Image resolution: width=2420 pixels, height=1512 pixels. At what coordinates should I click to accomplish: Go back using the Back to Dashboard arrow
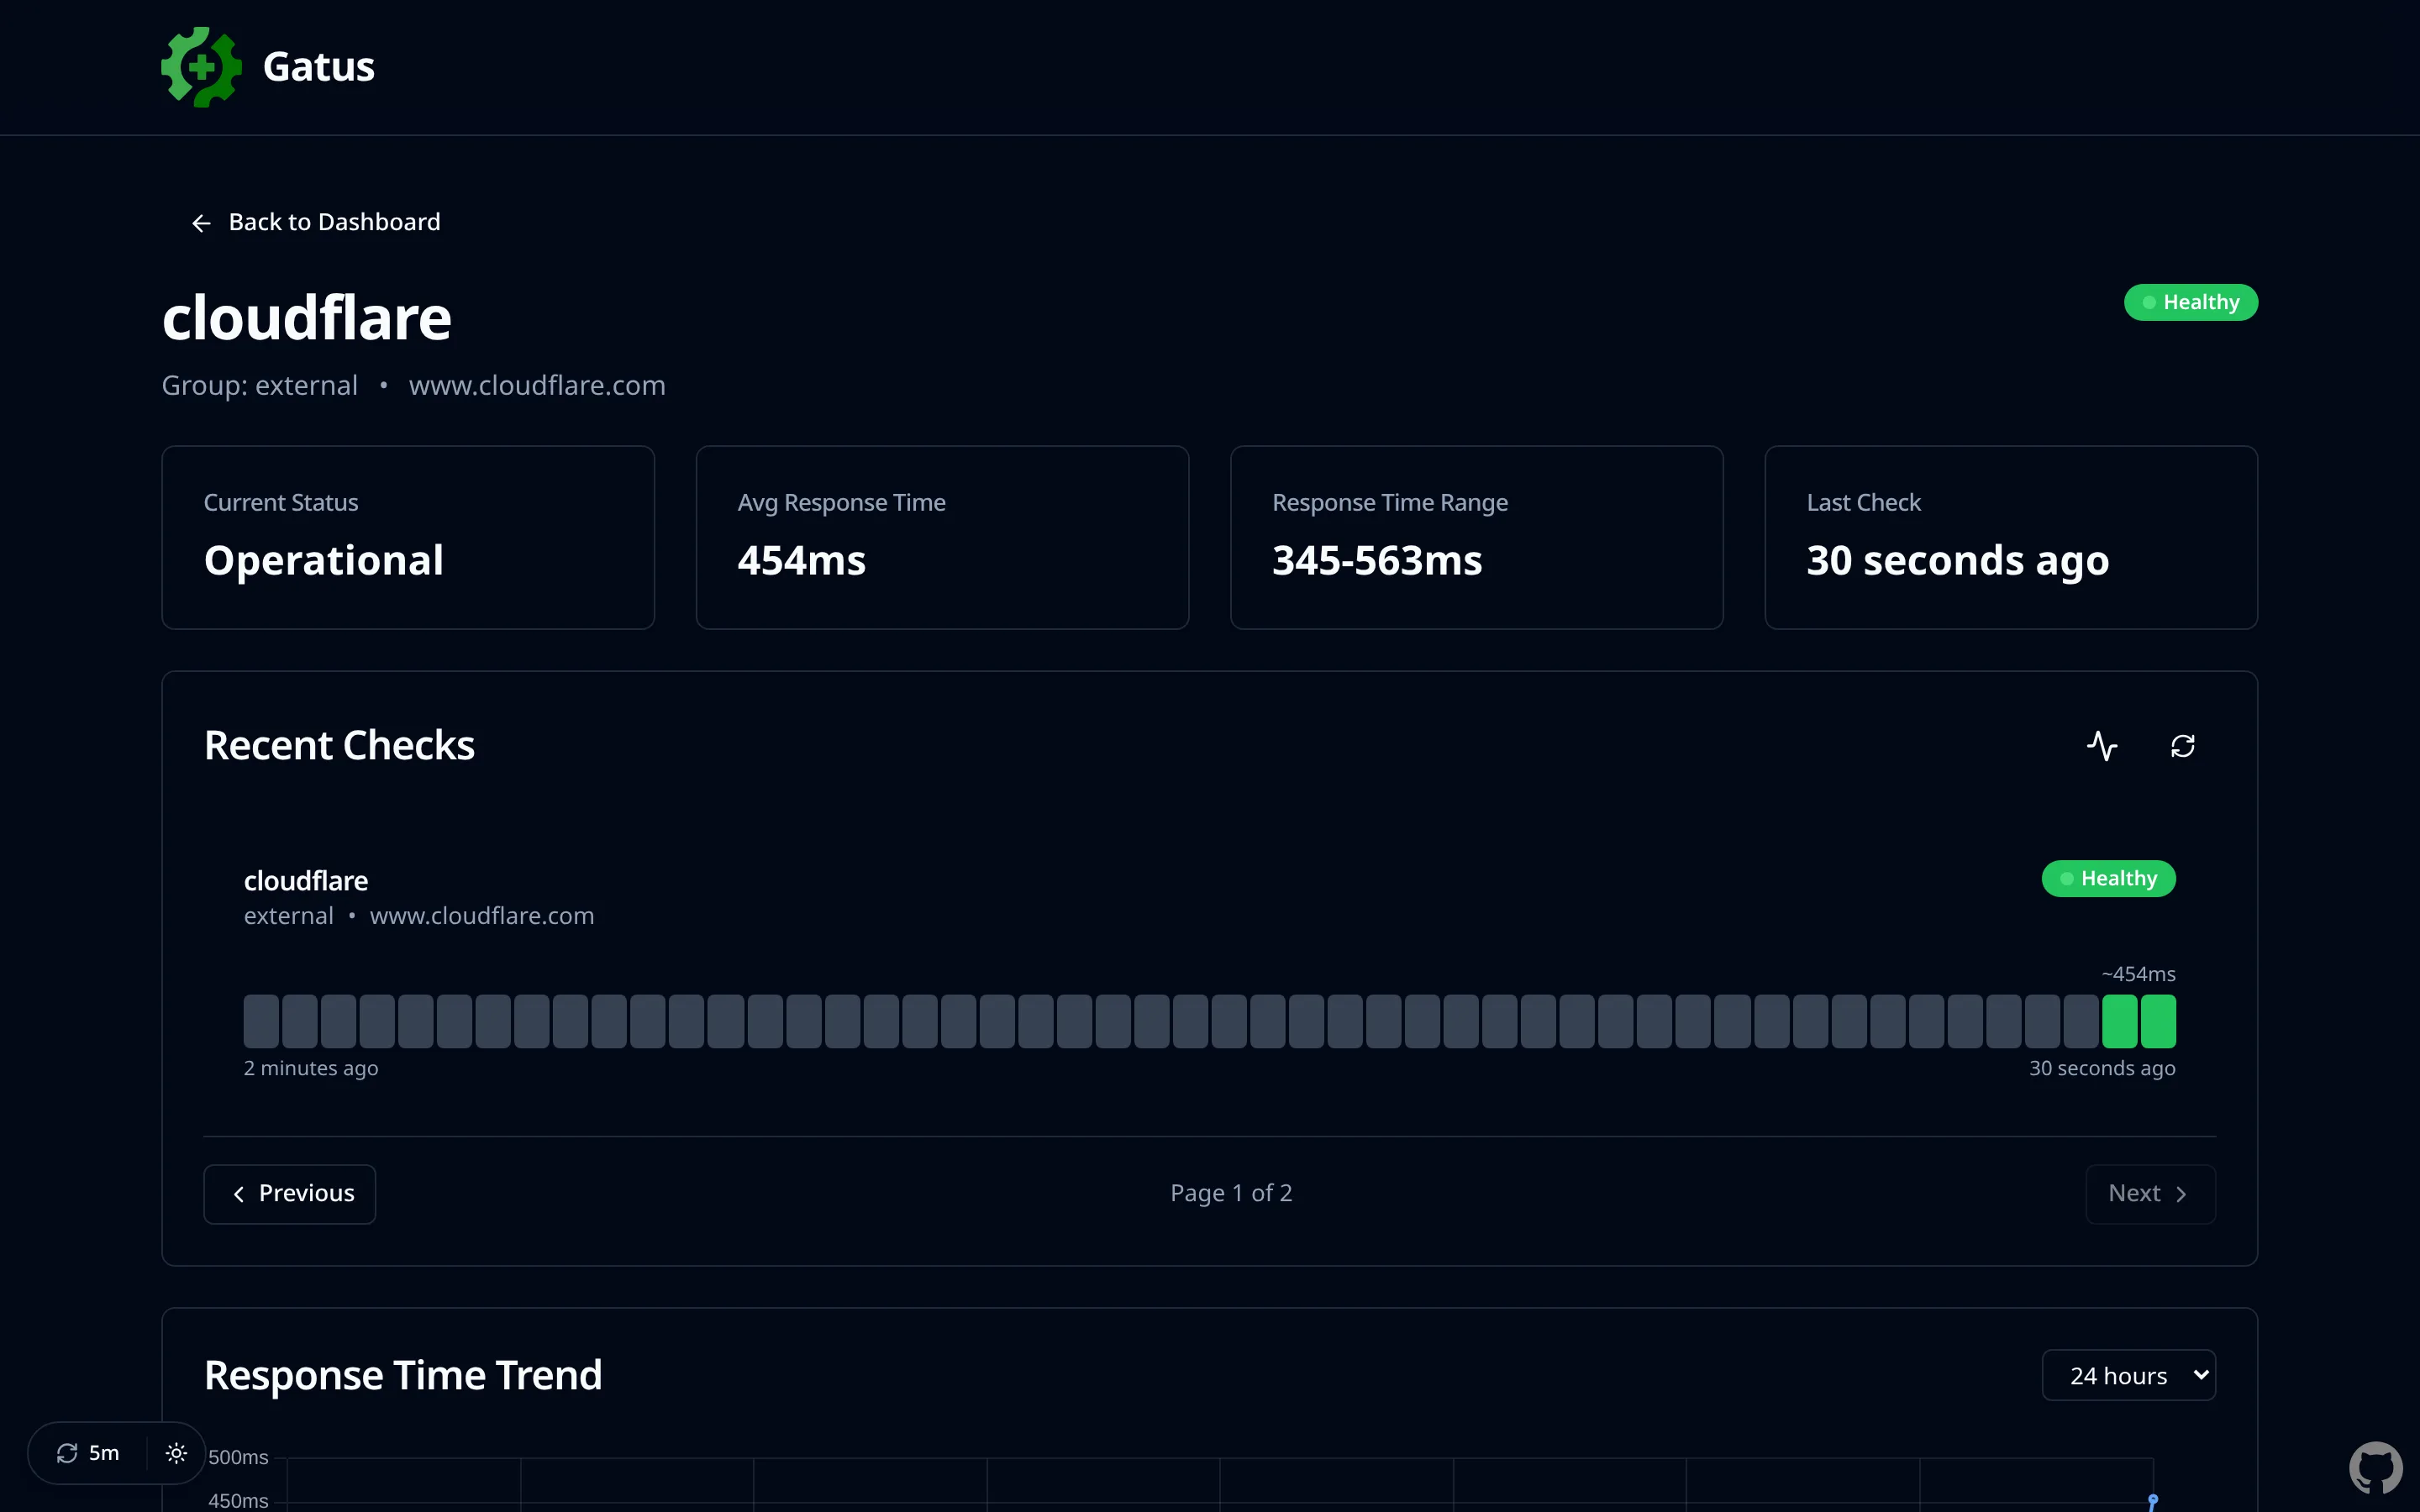pos(201,223)
